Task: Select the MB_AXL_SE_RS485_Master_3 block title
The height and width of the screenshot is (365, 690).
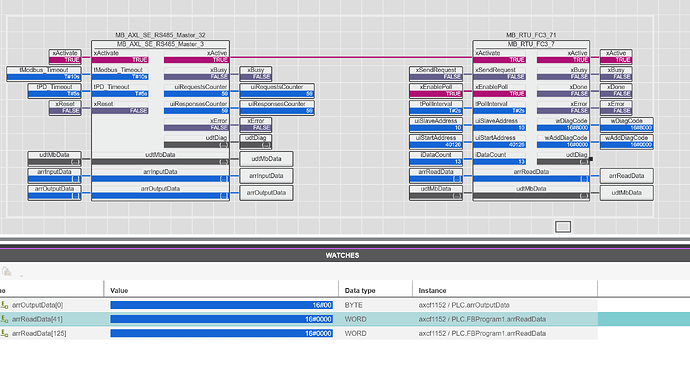Action: coord(160,44)
